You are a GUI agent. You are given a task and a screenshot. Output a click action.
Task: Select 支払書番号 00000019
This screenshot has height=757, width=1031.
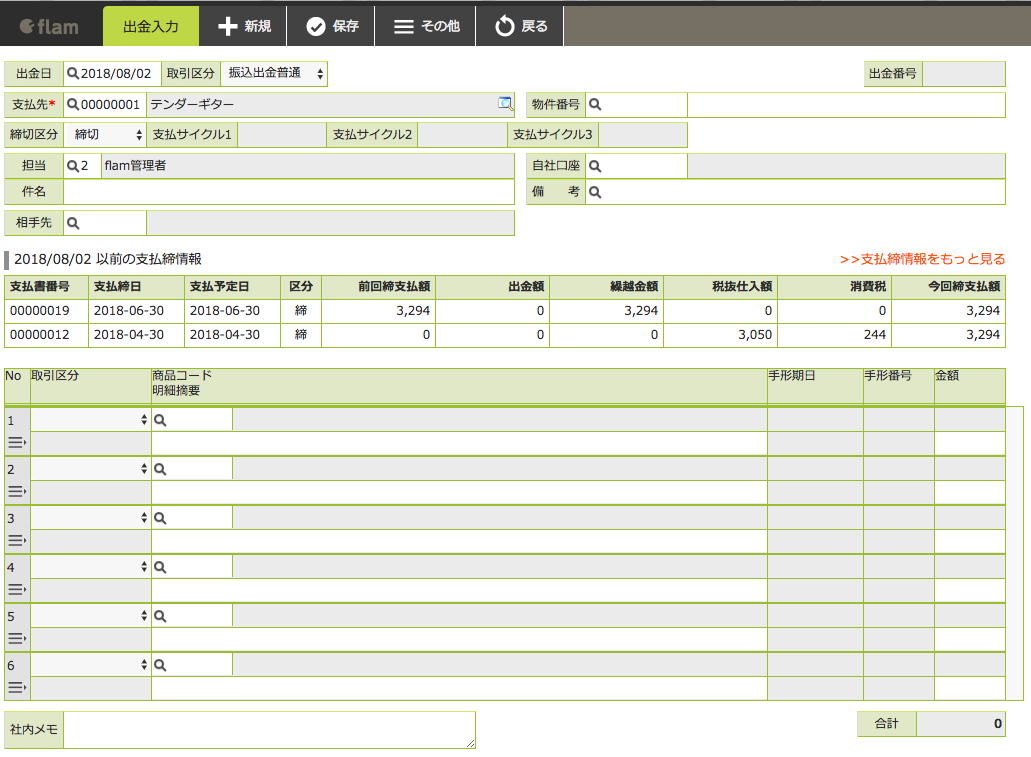point(39,310)
